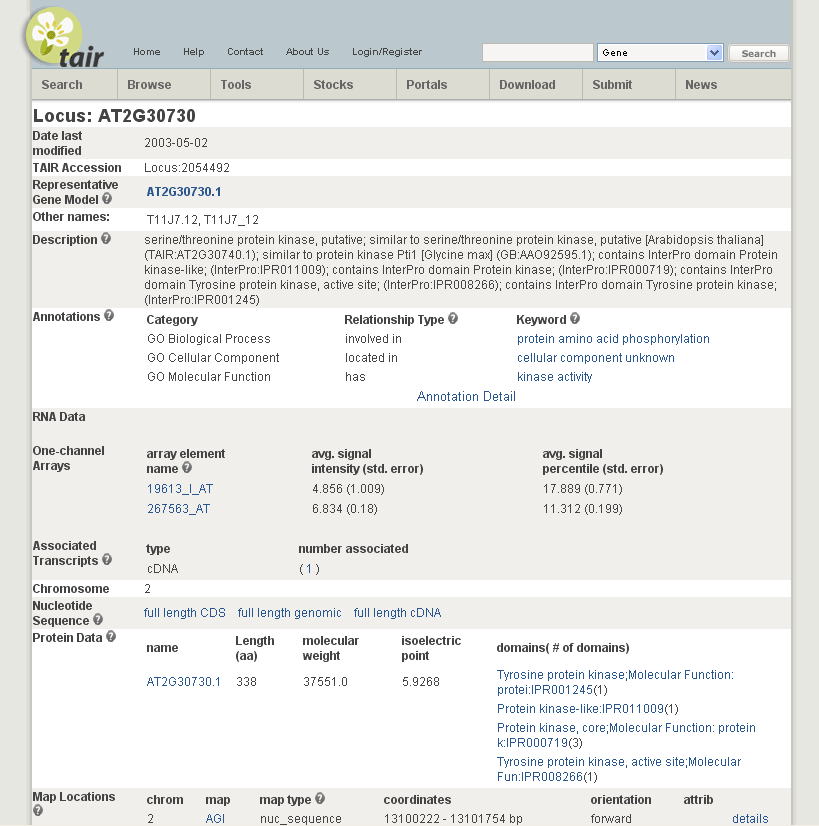Open help icon beside Annotations label
Screen dimensions: 819x826
(109, 316)
